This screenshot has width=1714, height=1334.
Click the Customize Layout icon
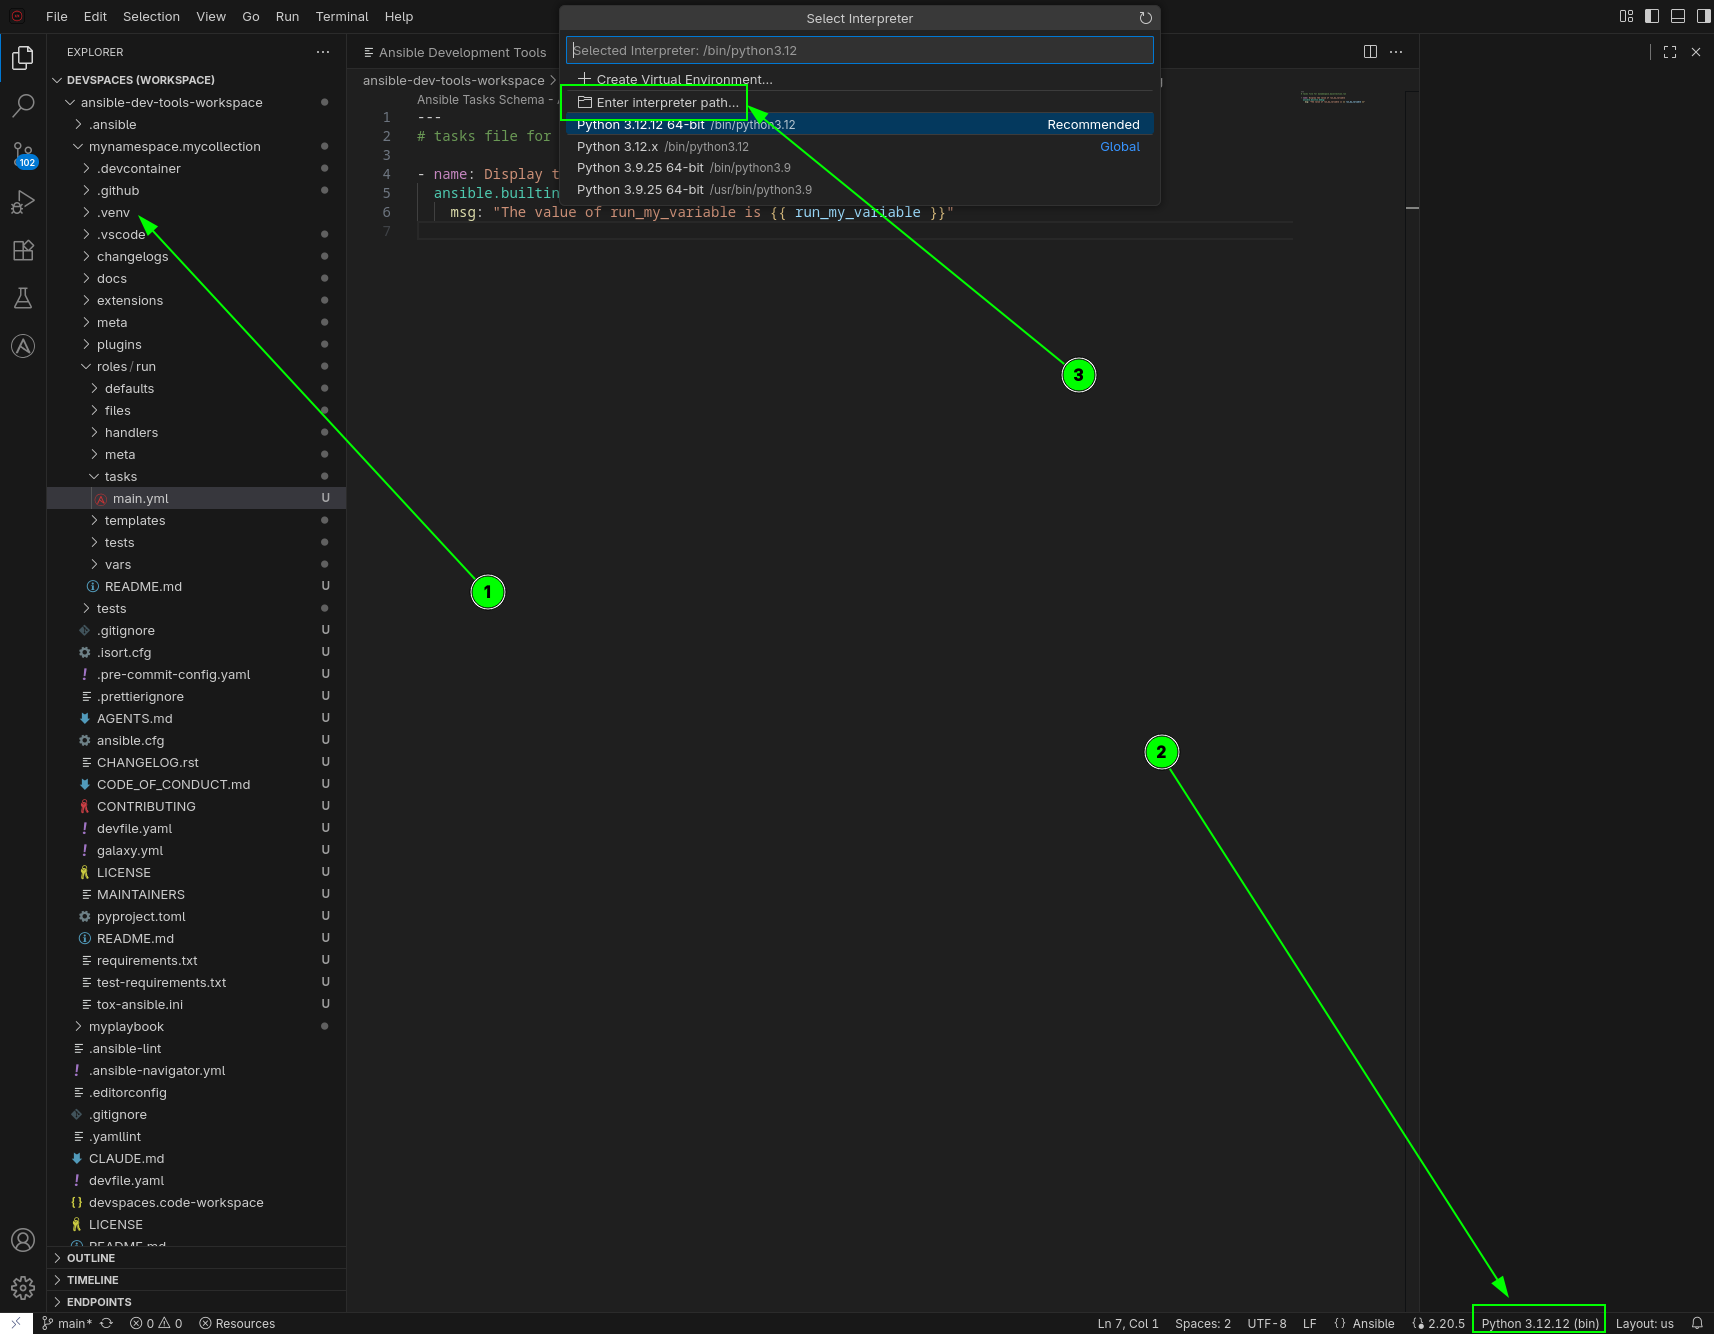(x=1626, y=16)
